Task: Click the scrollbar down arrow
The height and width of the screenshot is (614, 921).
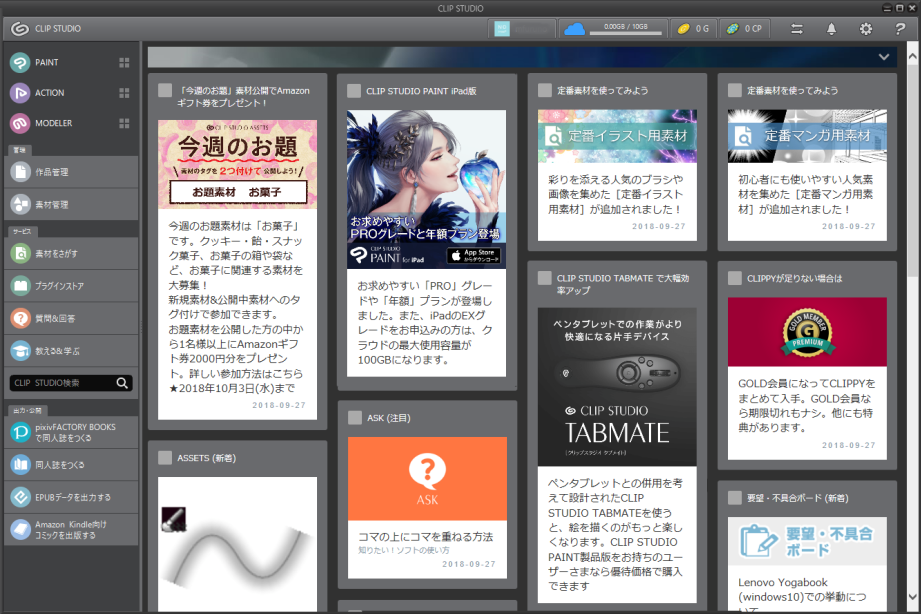Action: 912,596
